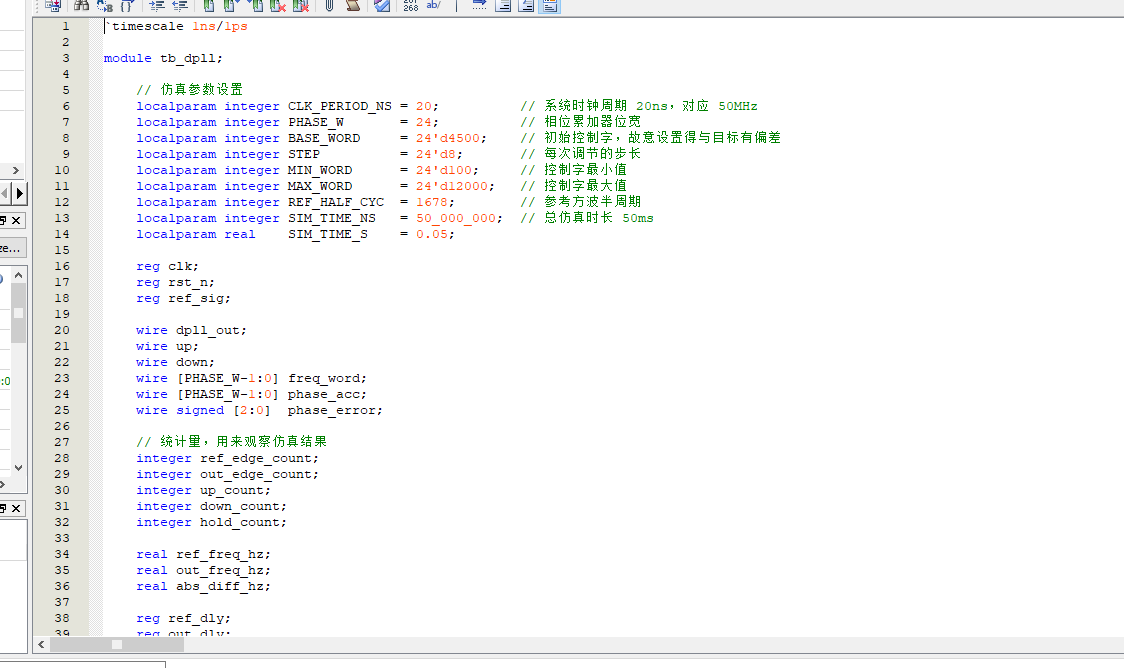
Task: Click the SIM_TIME_NS value 50_000_000
Action: [x=456, y=218]
